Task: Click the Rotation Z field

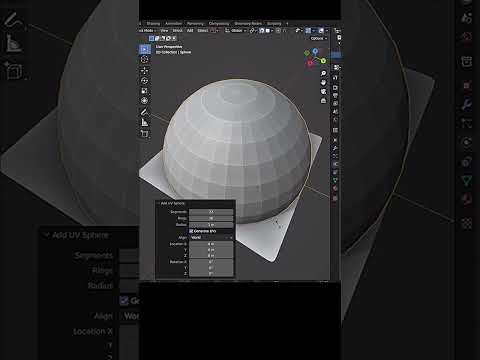Action: click(211, 274)
